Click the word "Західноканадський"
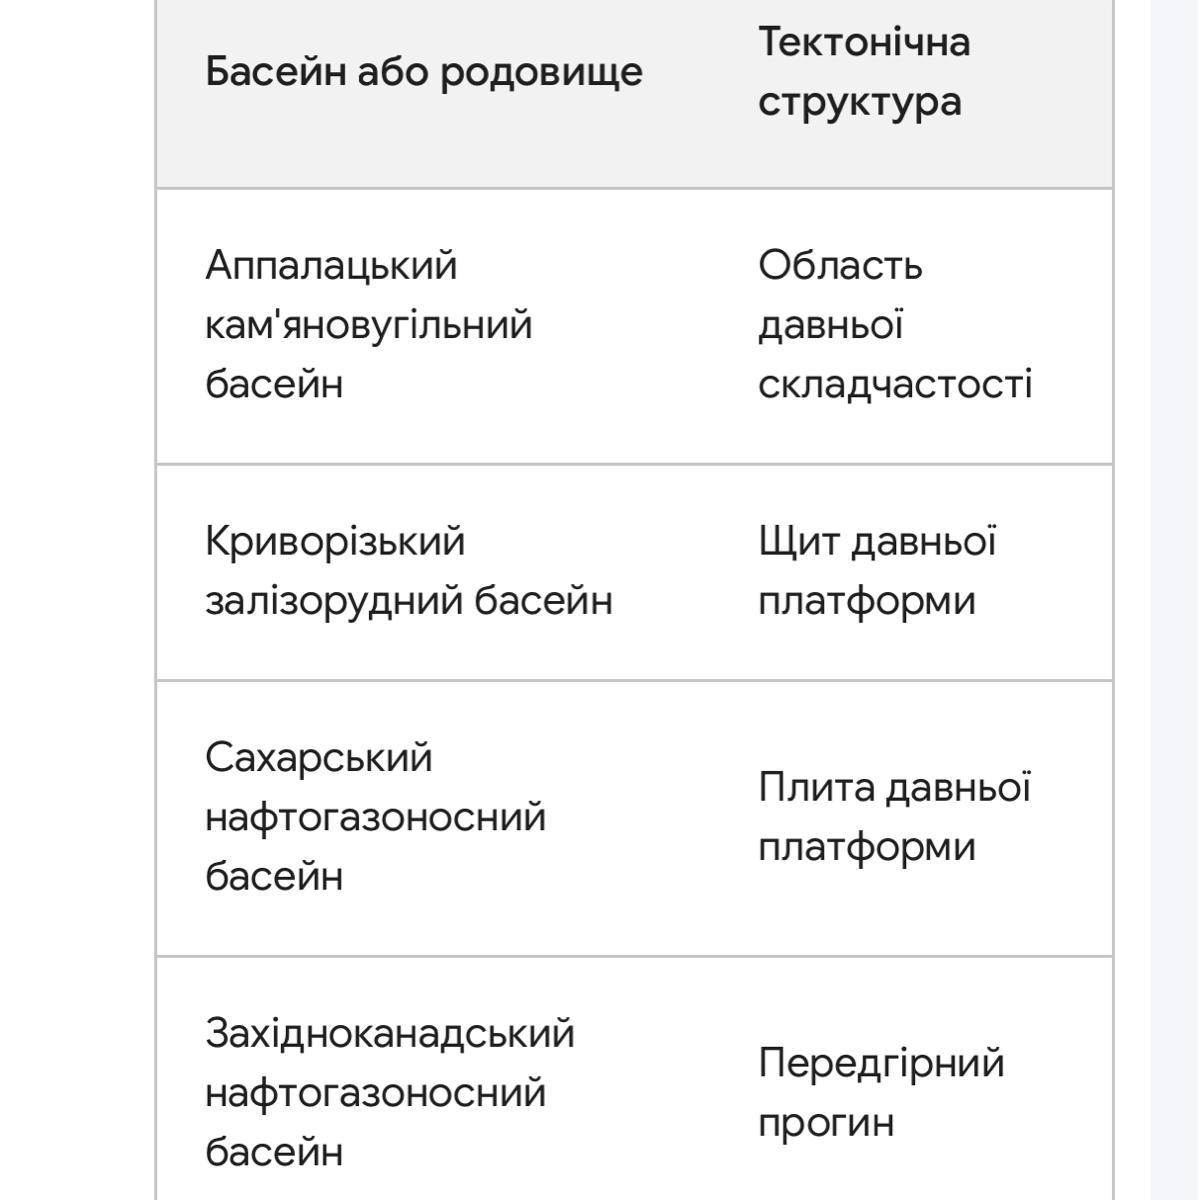This screenshot has height=1200, width=1199. (389, 1033)
